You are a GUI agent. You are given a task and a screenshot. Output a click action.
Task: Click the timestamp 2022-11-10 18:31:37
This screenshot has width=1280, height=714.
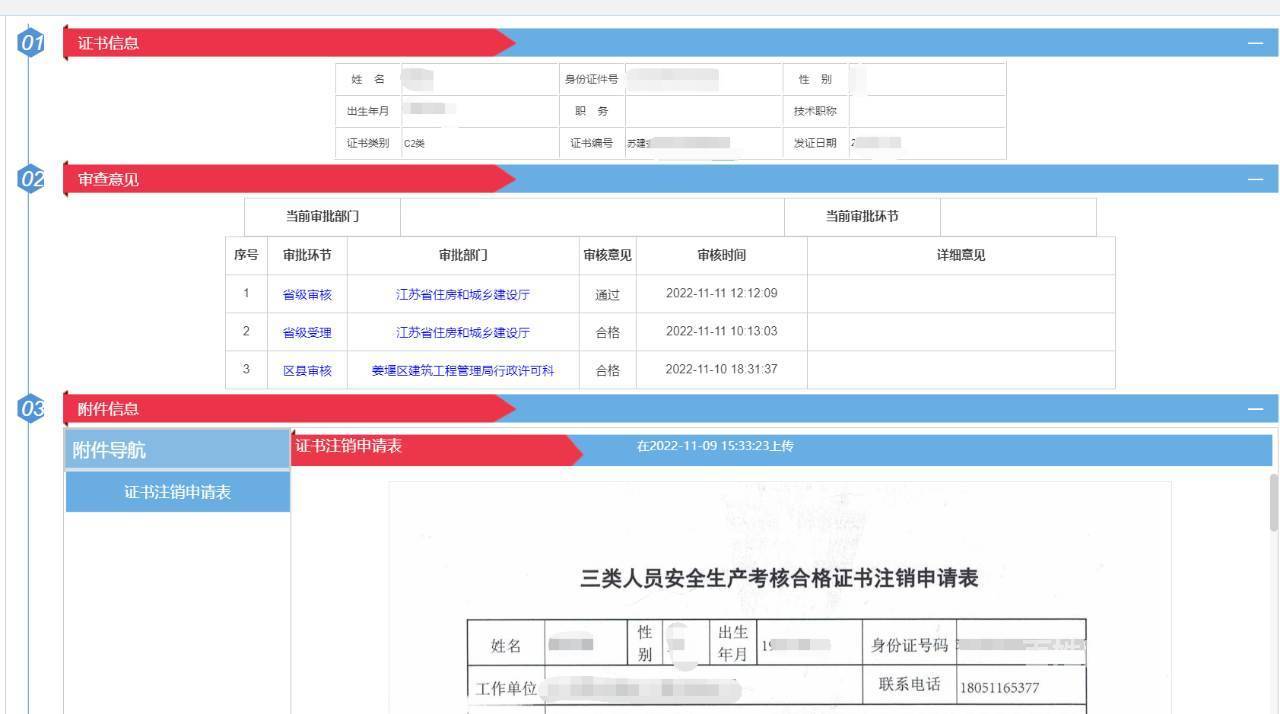click(x=721, y=370)
